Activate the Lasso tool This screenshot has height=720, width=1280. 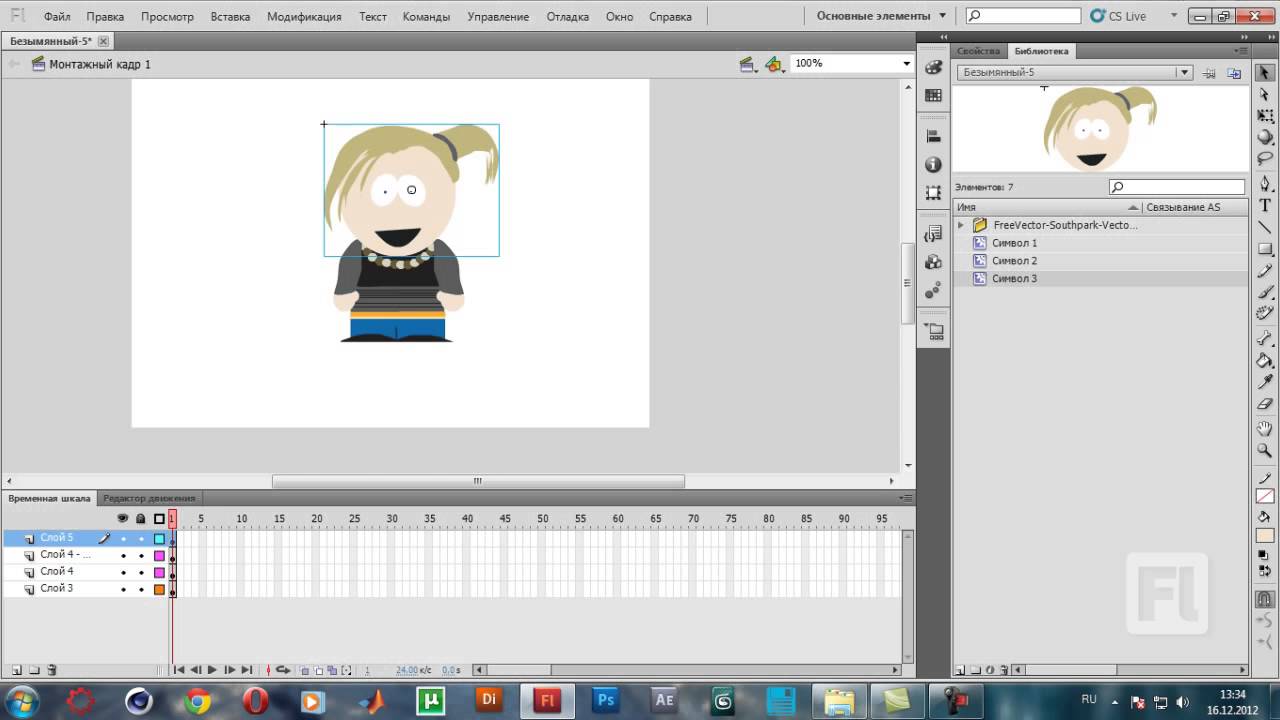pos(1264,159)
